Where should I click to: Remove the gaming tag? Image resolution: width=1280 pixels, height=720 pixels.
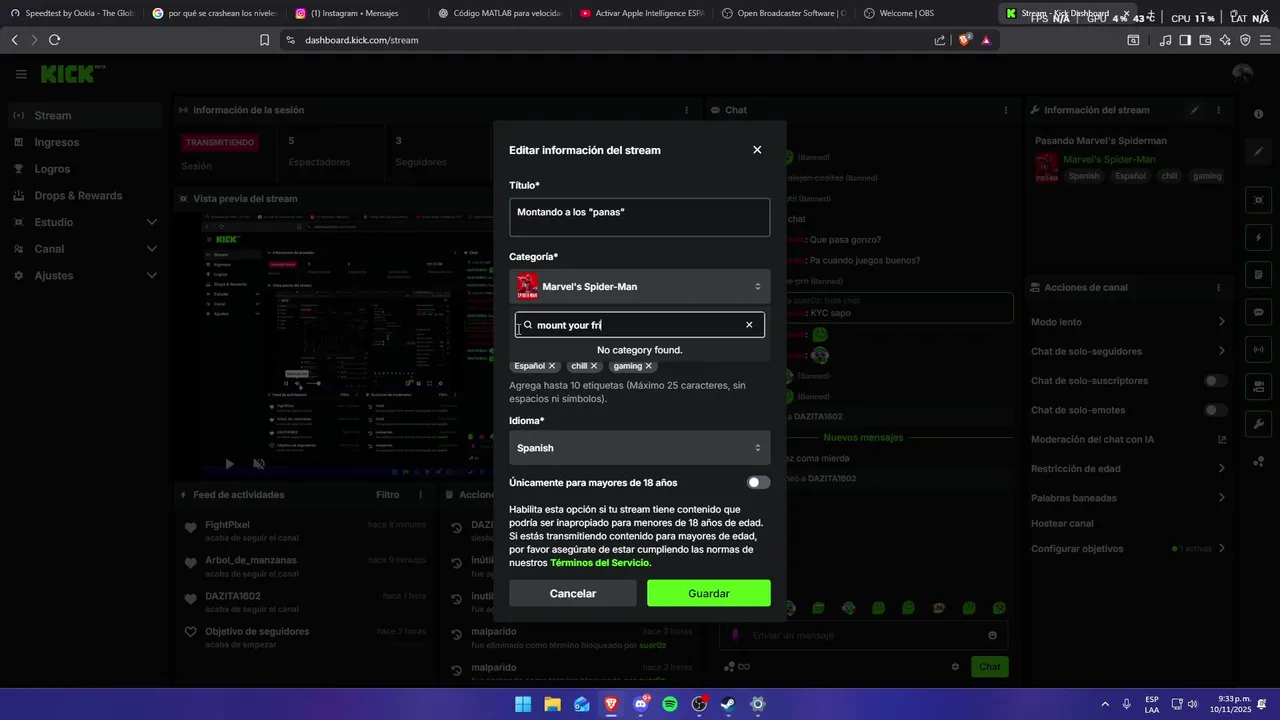[648, 366]
